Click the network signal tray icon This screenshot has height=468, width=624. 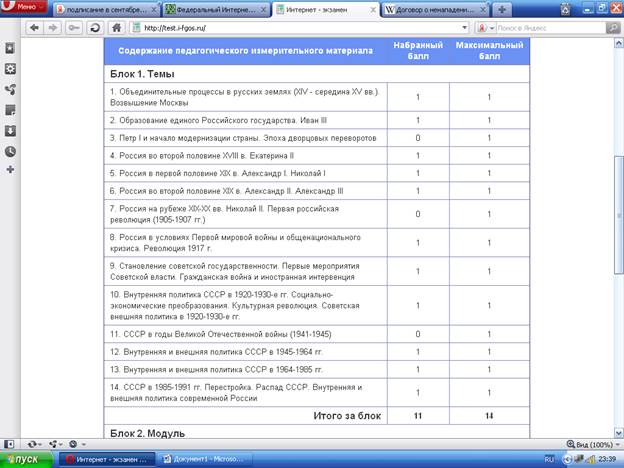[591, 460]
